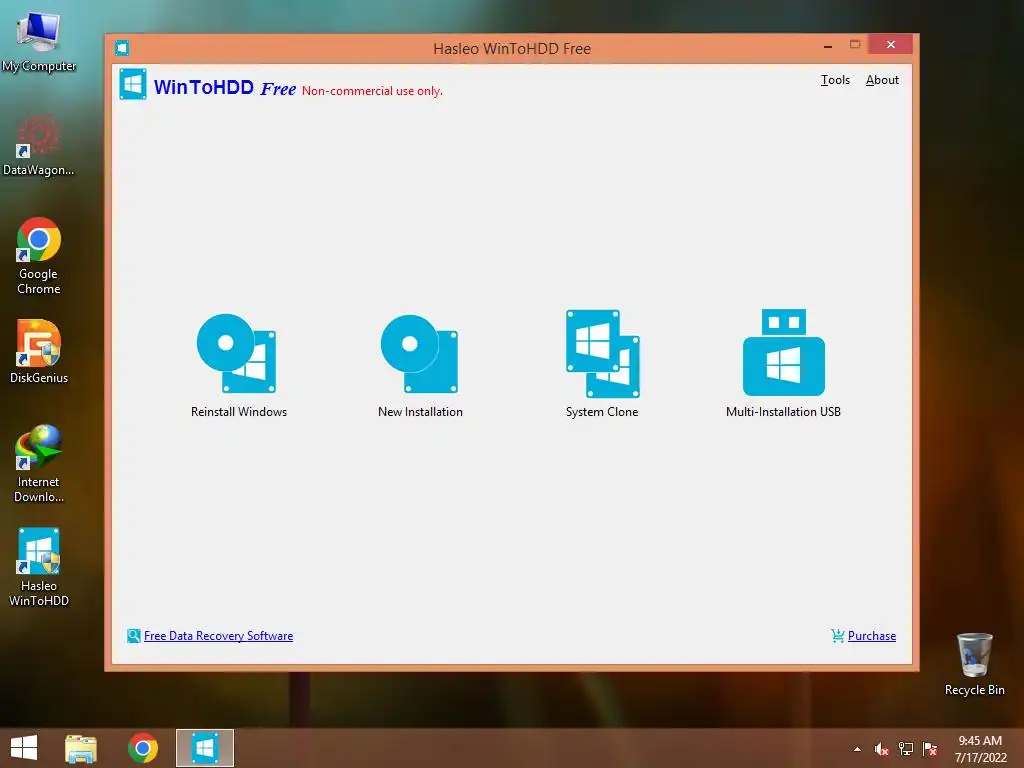
Task: Click the WinToHDD logo in the header
Action: 133,84
